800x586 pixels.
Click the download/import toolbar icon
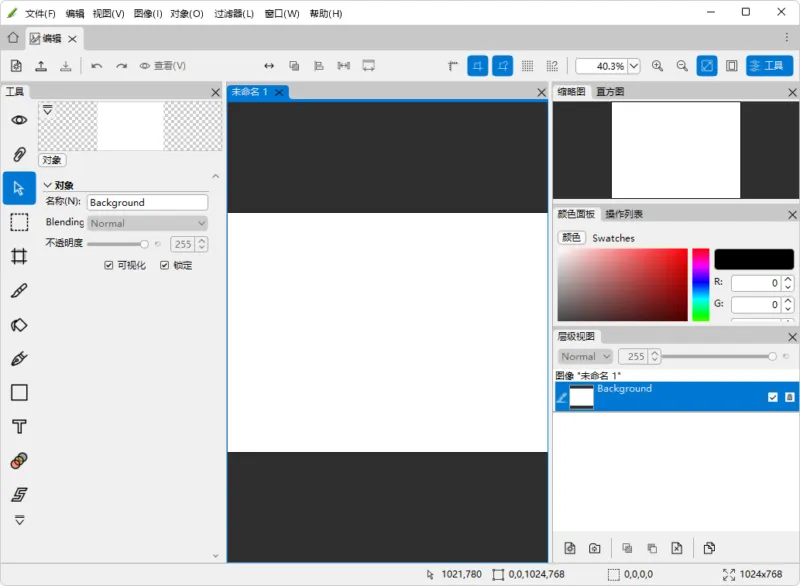pyautogui.click(x=65, y=66)
